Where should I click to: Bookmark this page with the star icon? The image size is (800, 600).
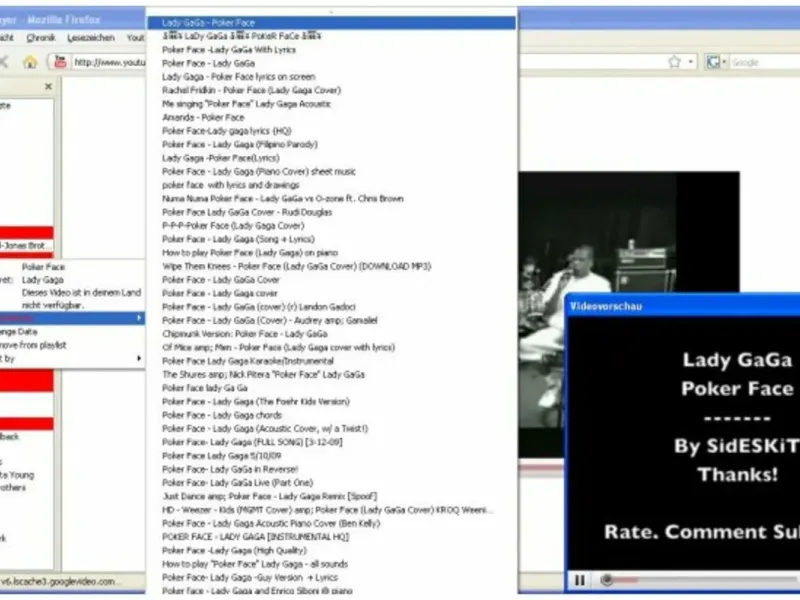tap(674, 62)
